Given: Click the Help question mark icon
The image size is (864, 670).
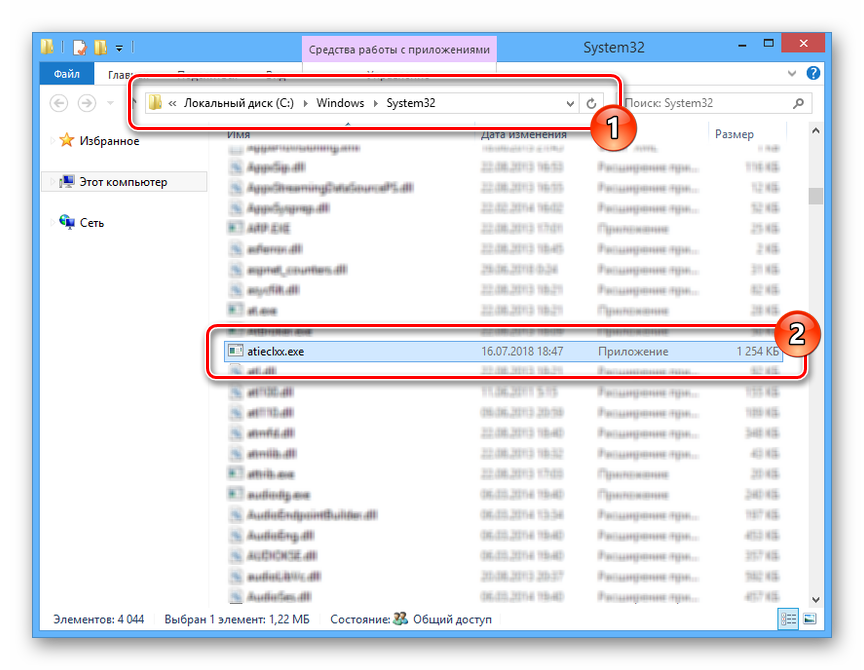Looking at the screenshot, I should pos(813,74).
